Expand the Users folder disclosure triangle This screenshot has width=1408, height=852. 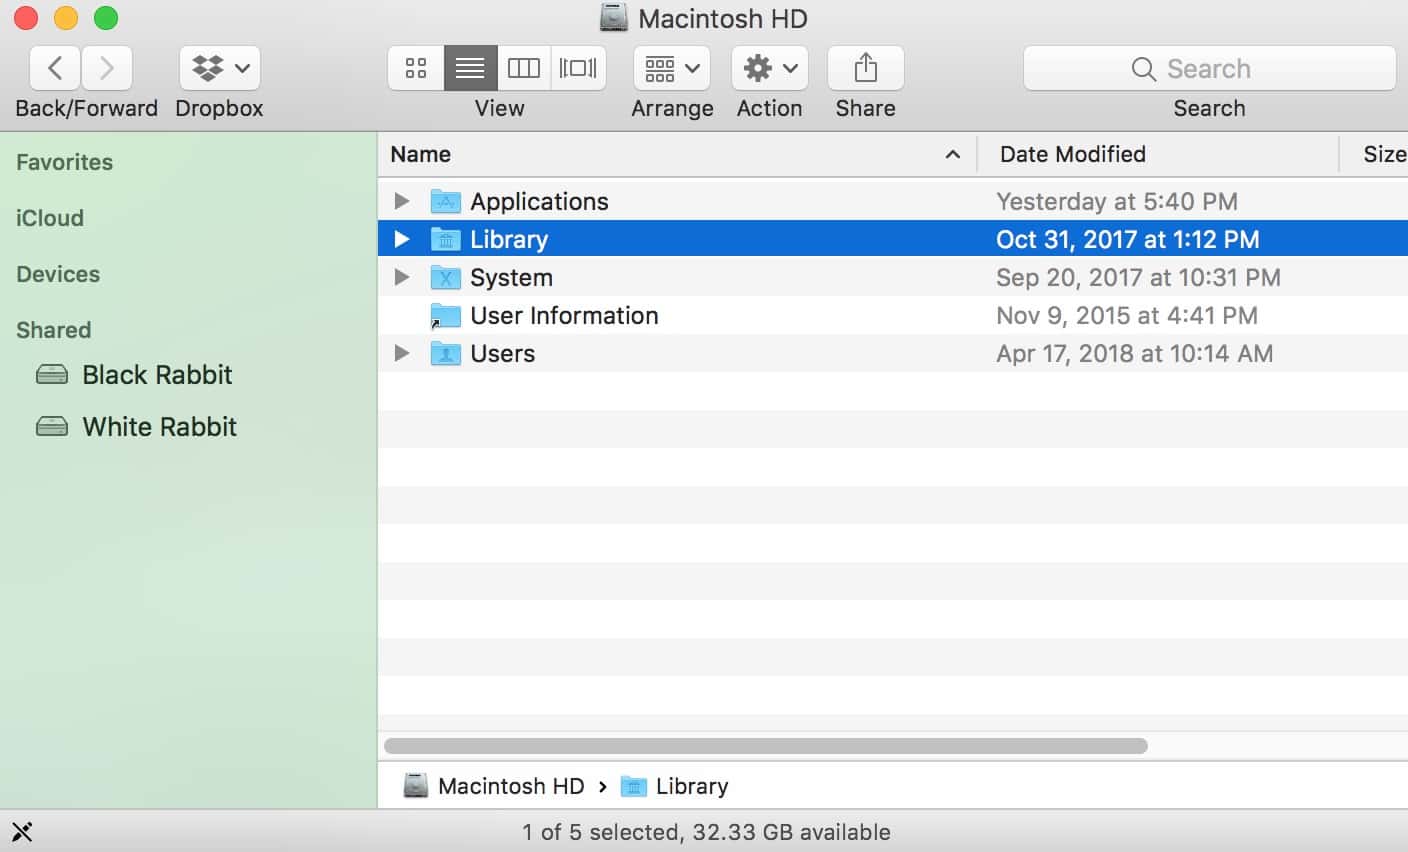click(x=402, y=353)
